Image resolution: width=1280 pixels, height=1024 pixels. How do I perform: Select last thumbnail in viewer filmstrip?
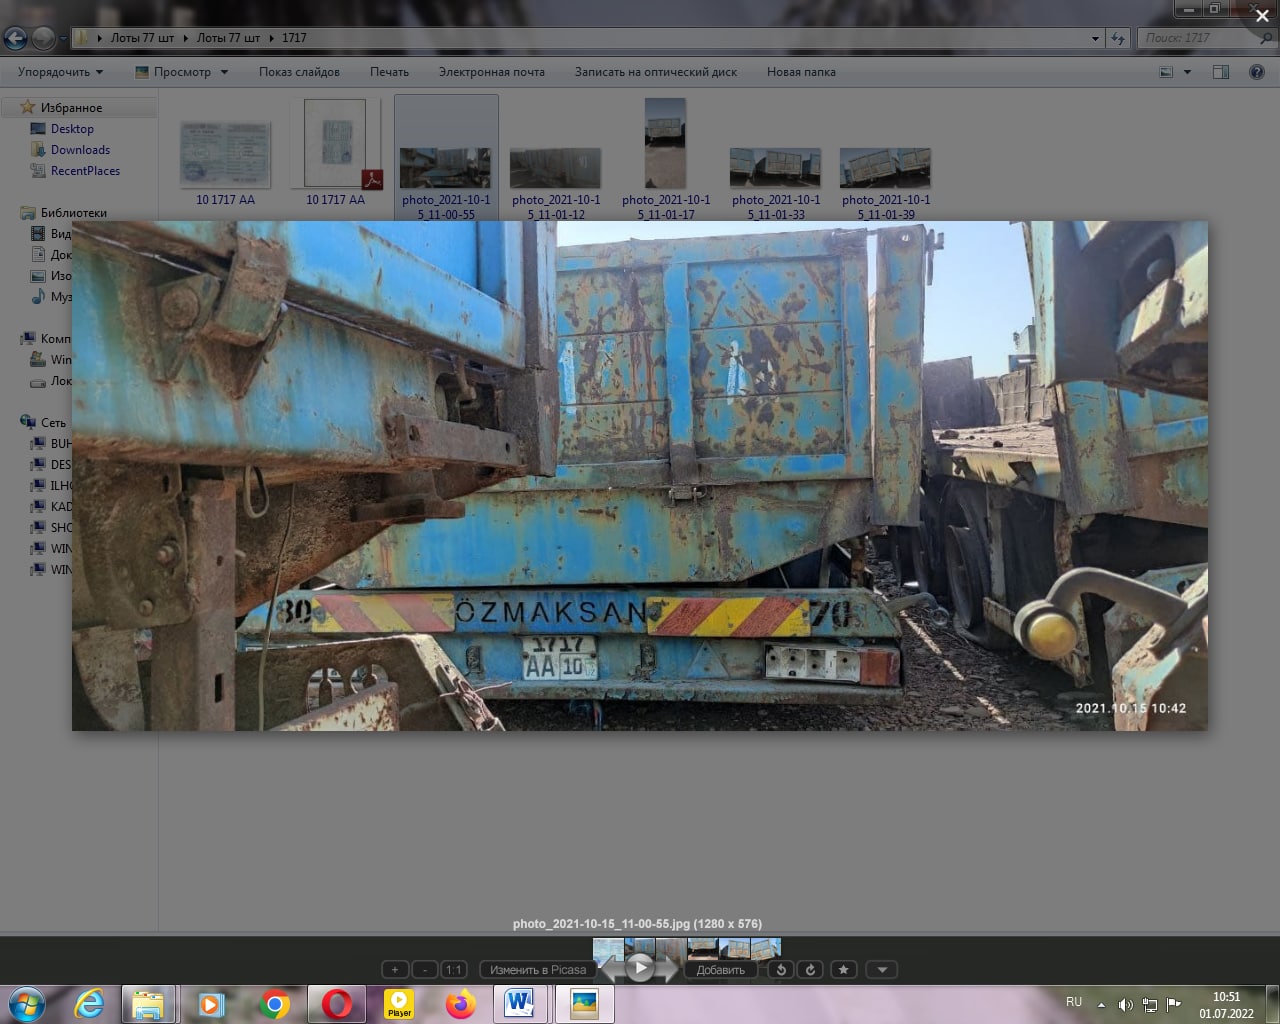point(765,947)
